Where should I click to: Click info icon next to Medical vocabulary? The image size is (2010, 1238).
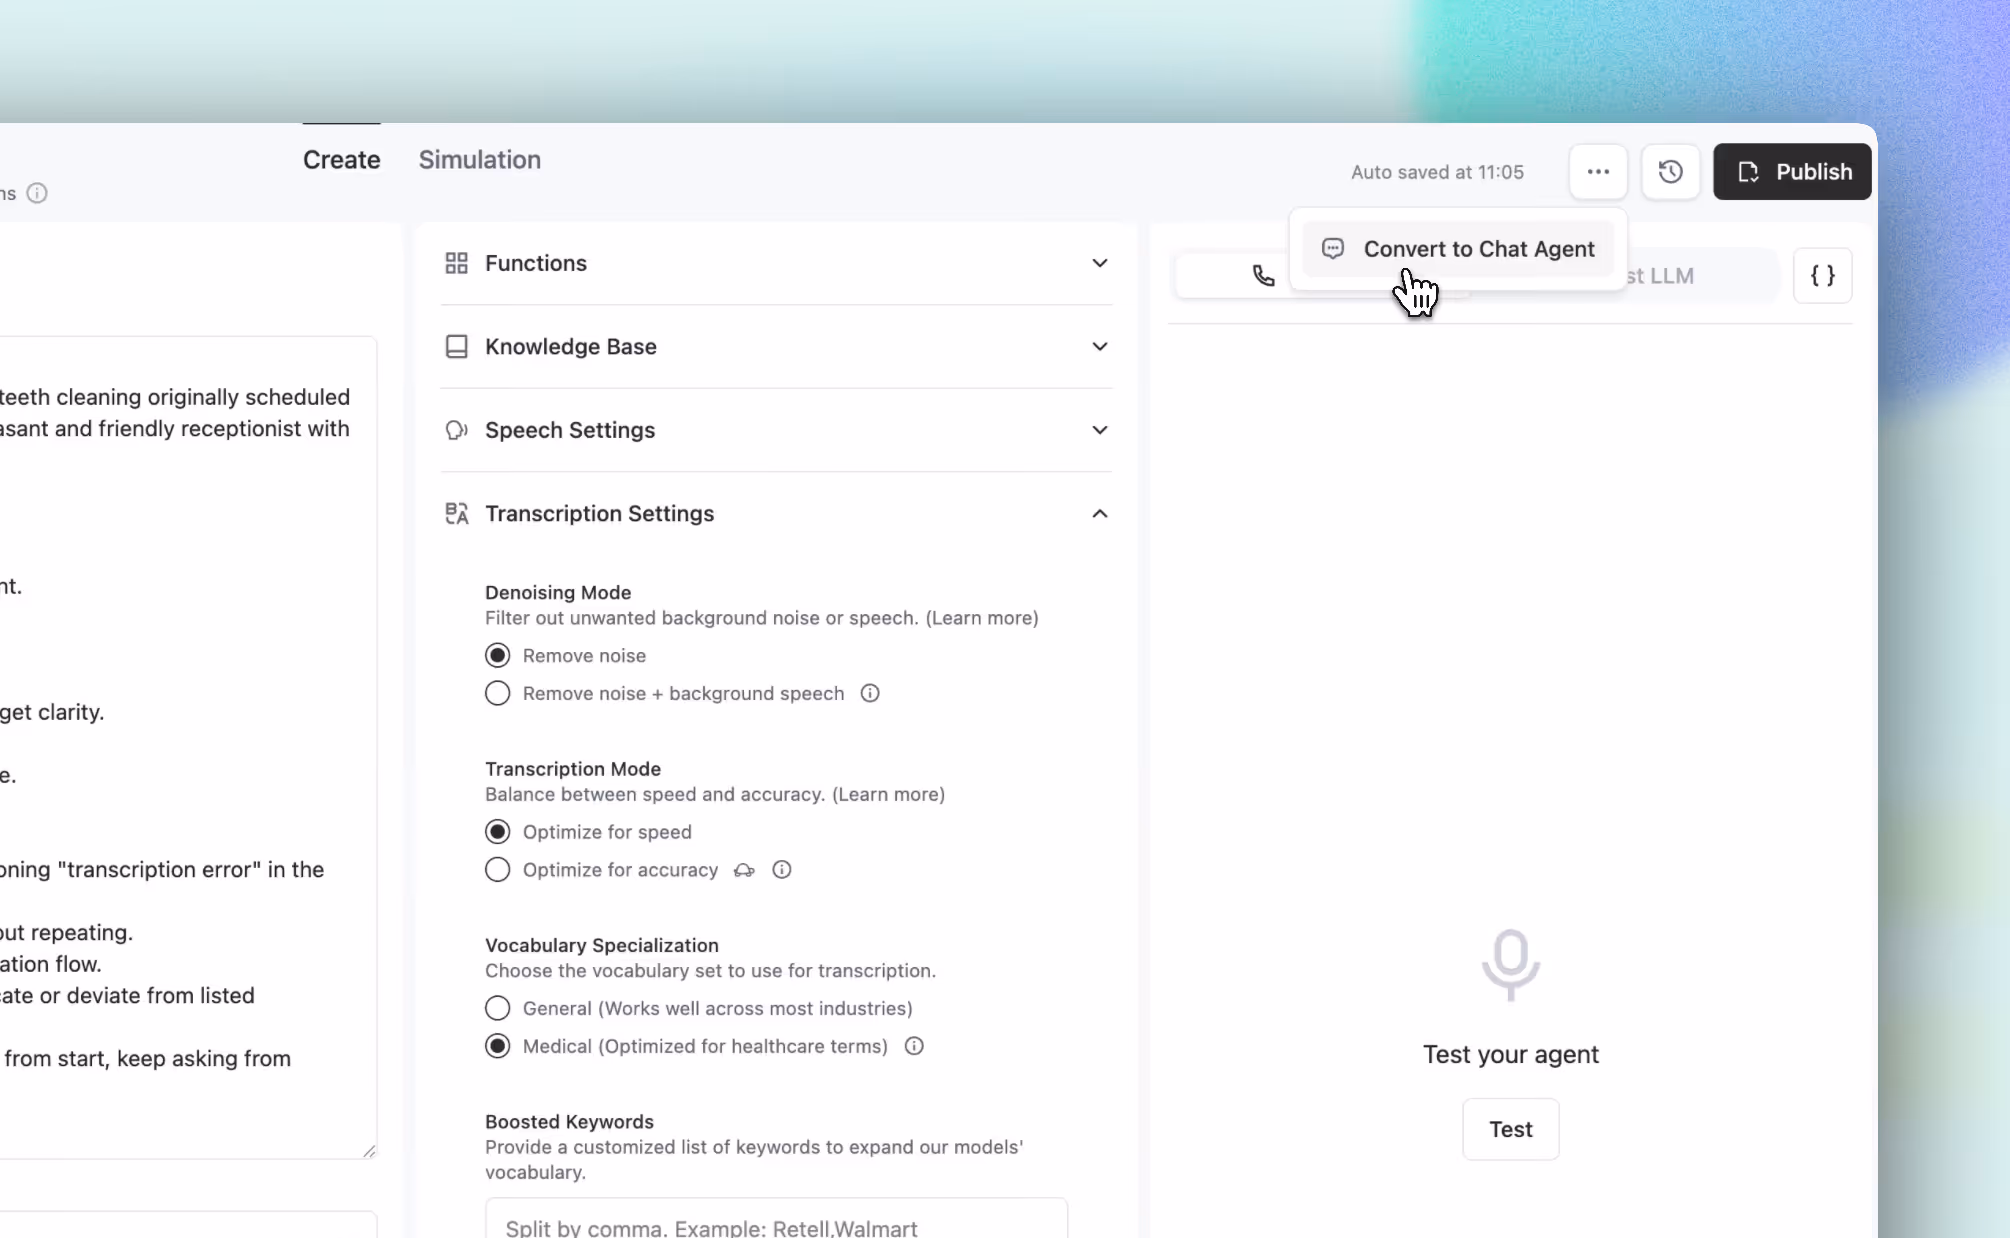[x=914, y=1046]
